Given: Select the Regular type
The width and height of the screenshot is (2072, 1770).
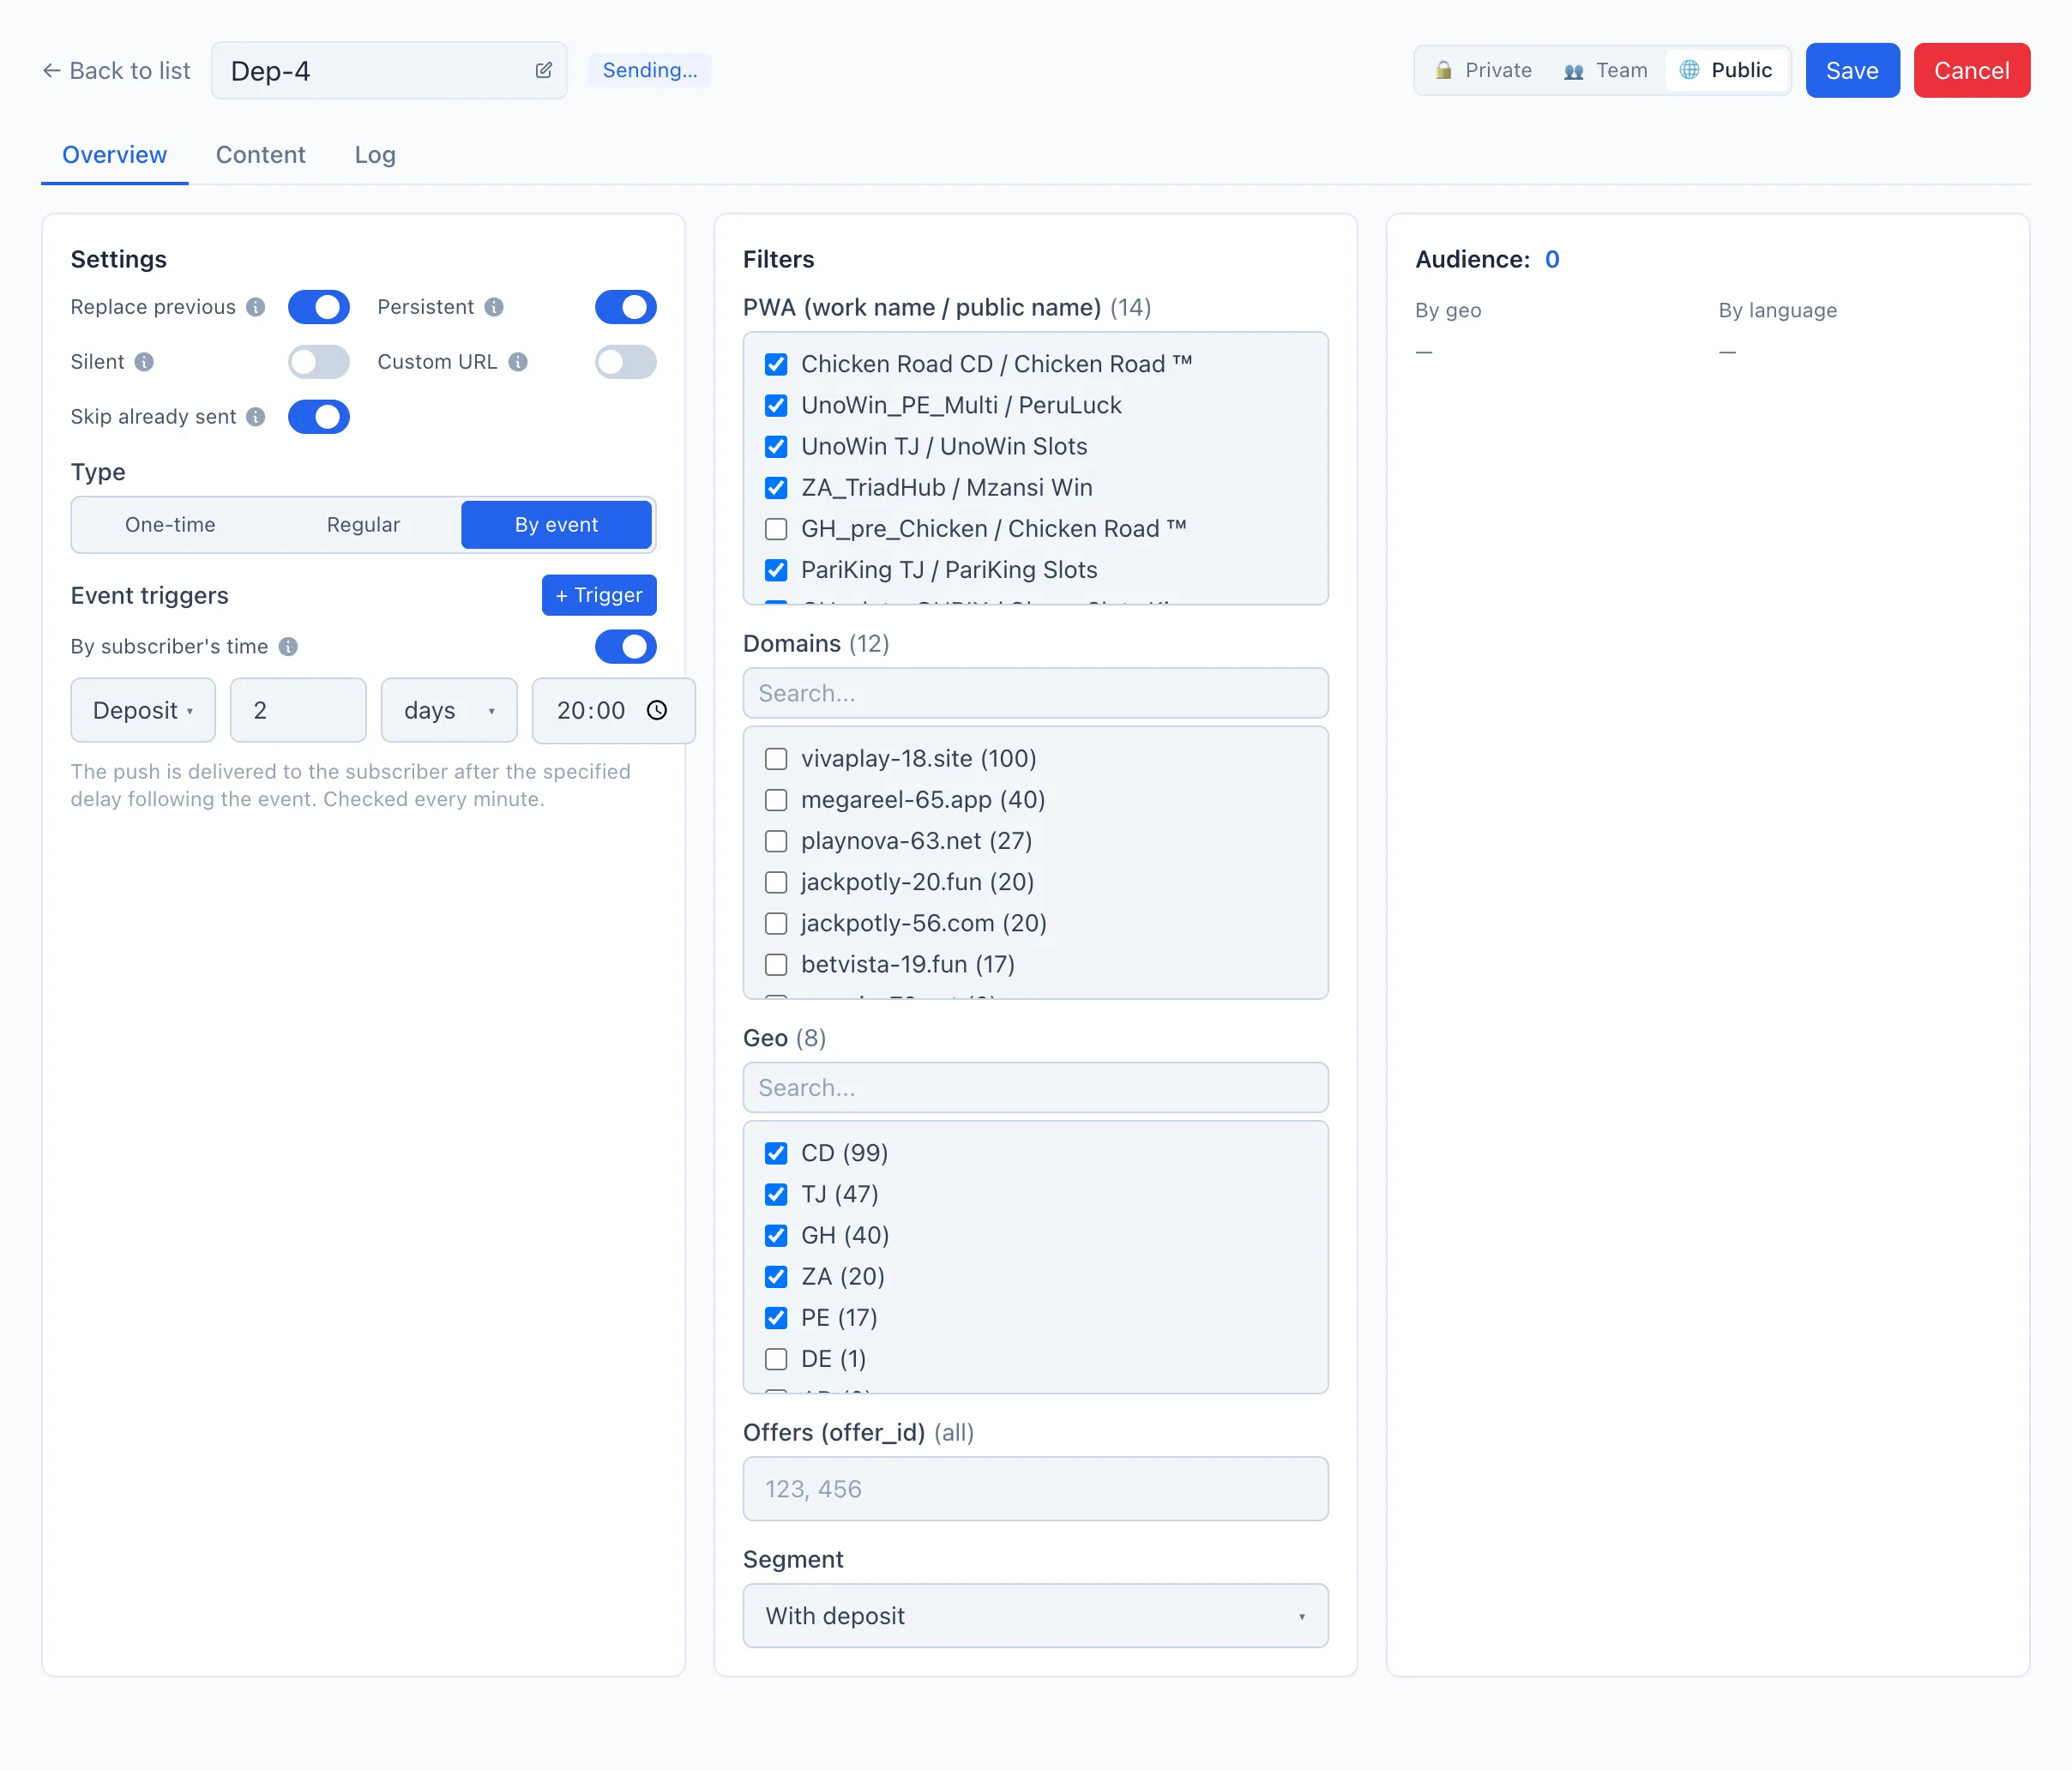Looking at the screenshot, I should point(363,525).
